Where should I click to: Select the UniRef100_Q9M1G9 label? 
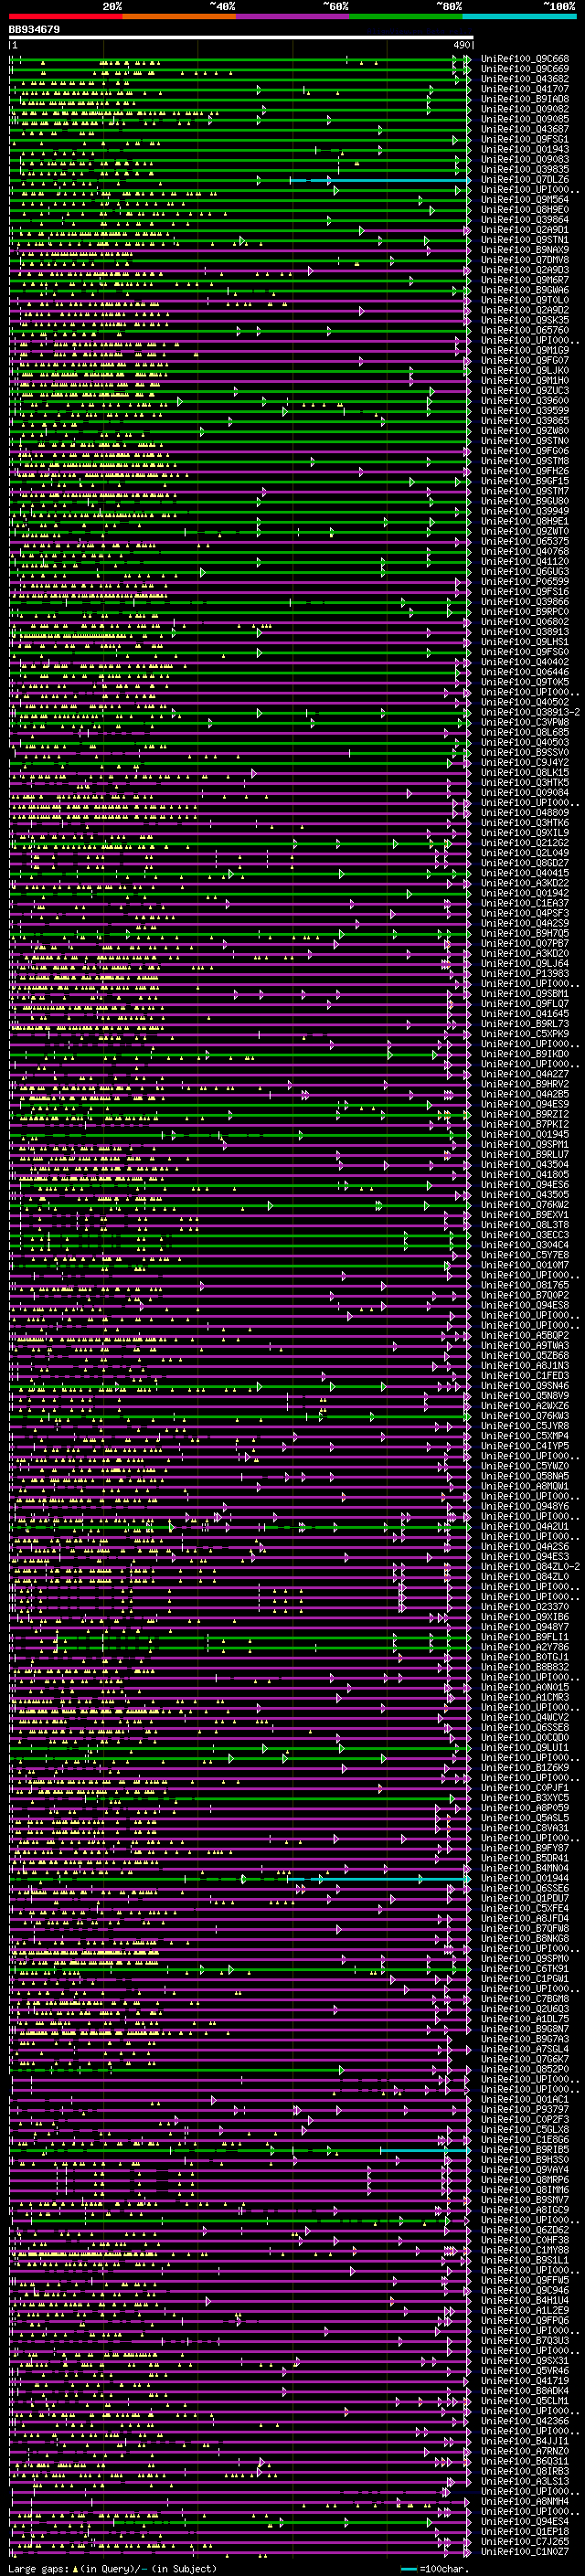click(x=525, y=350)
